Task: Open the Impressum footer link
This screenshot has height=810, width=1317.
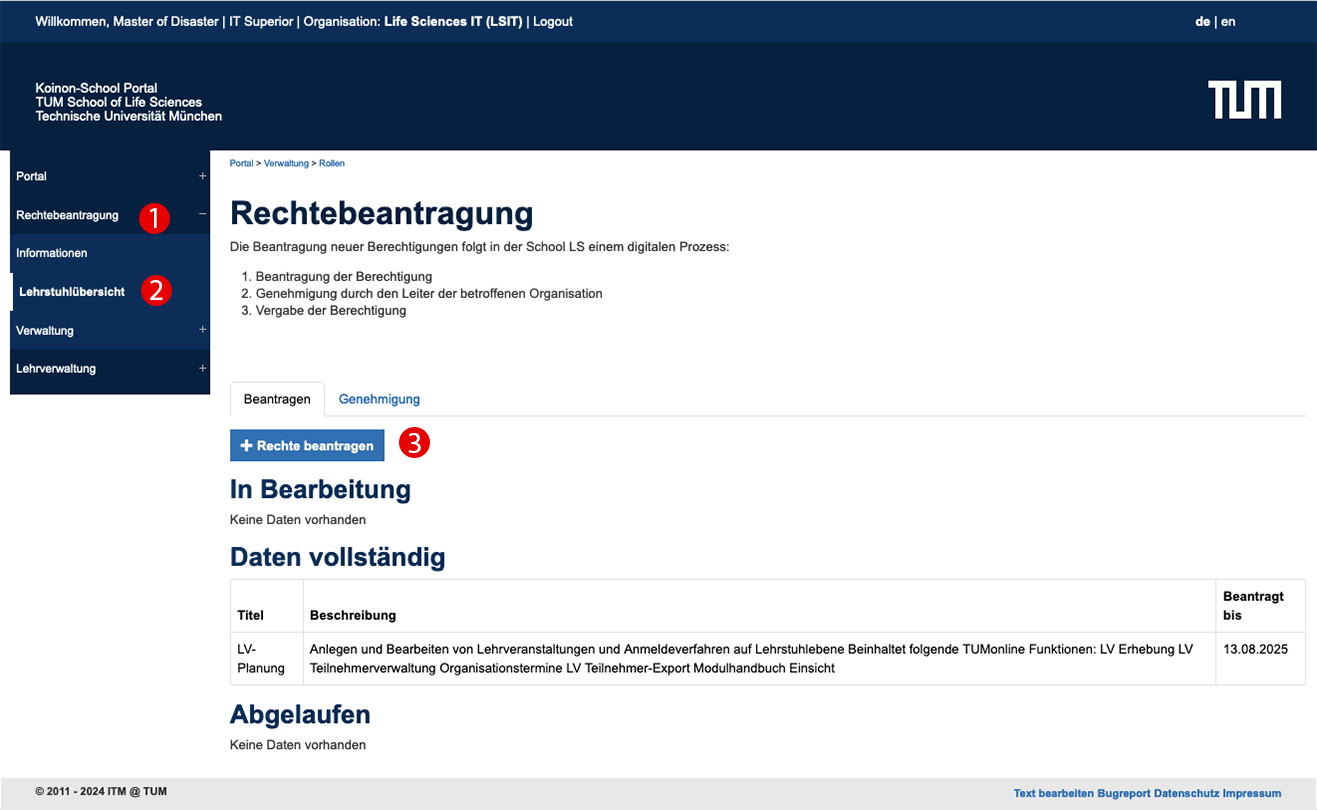Action: point(1252,793)
